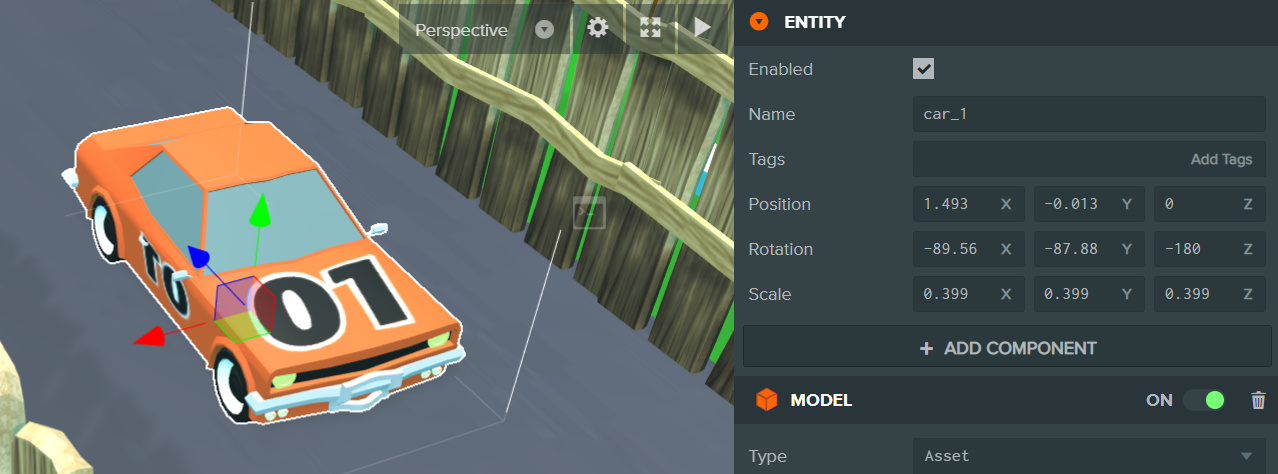Click the Rotation Y value field

coord(1077,249)
